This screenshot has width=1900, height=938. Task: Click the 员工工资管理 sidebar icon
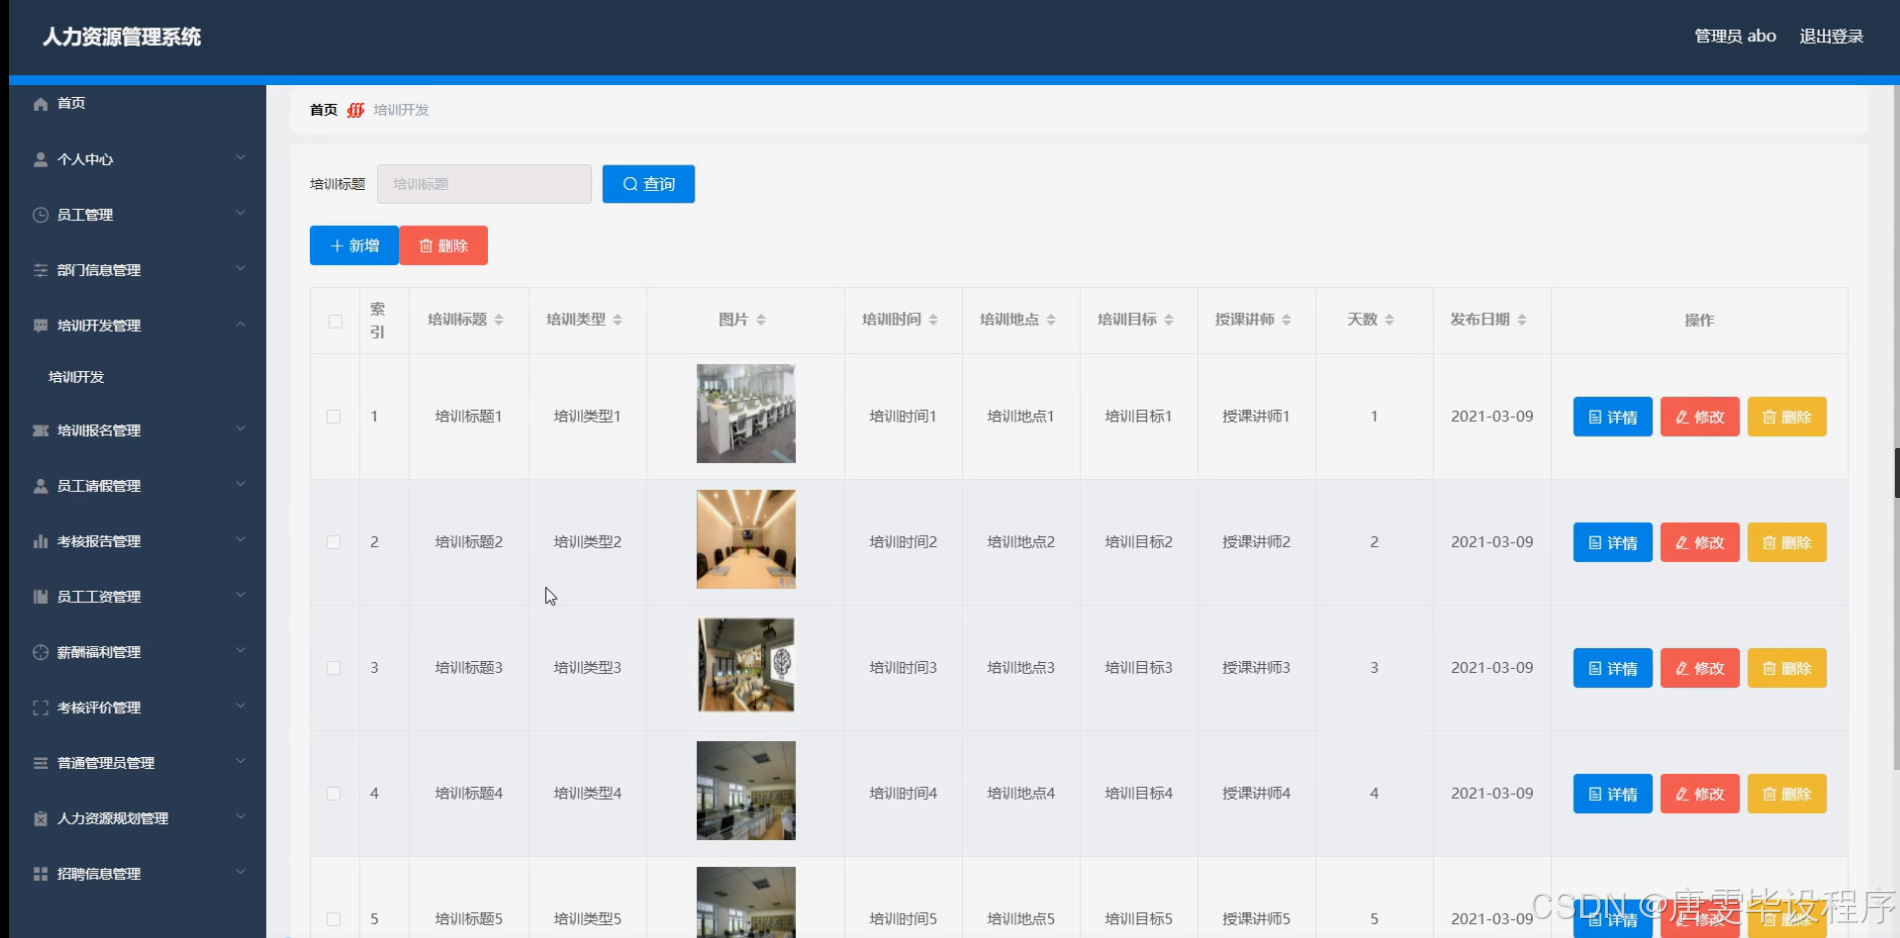click(40, 597)
